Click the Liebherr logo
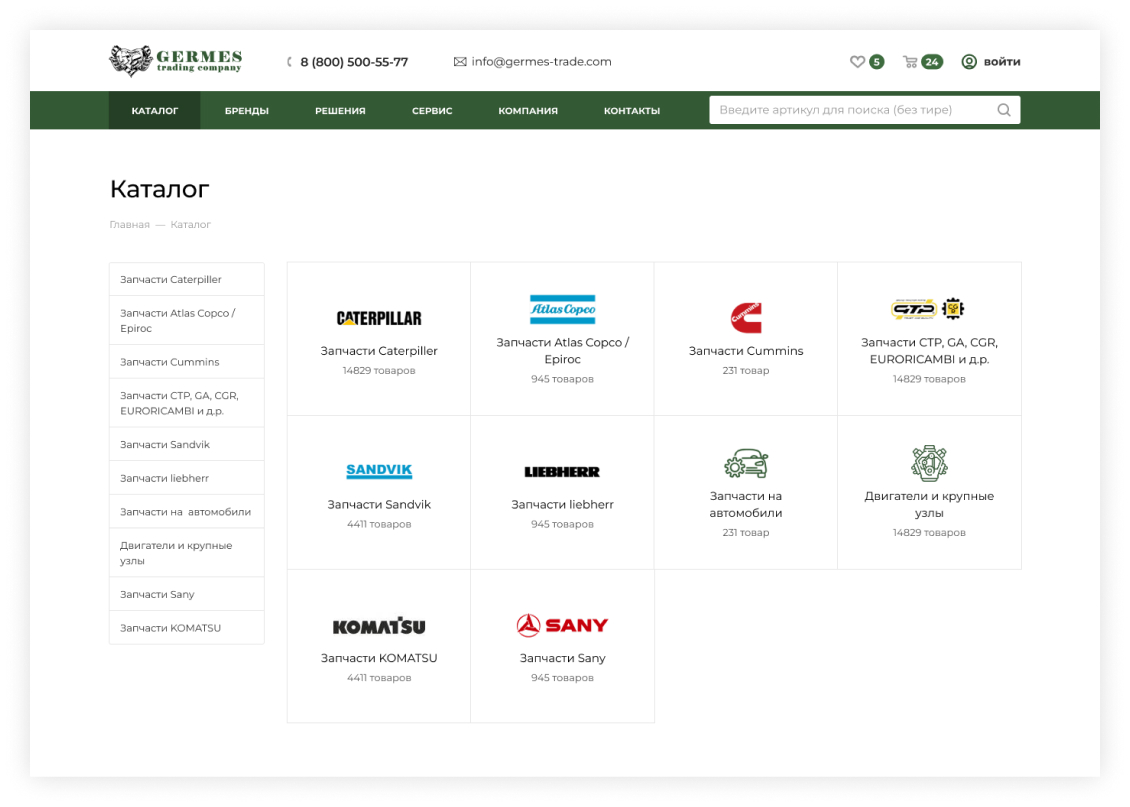Image resolution: width=1130 pixels, height=807 pixels. click(x=562, y=472)
